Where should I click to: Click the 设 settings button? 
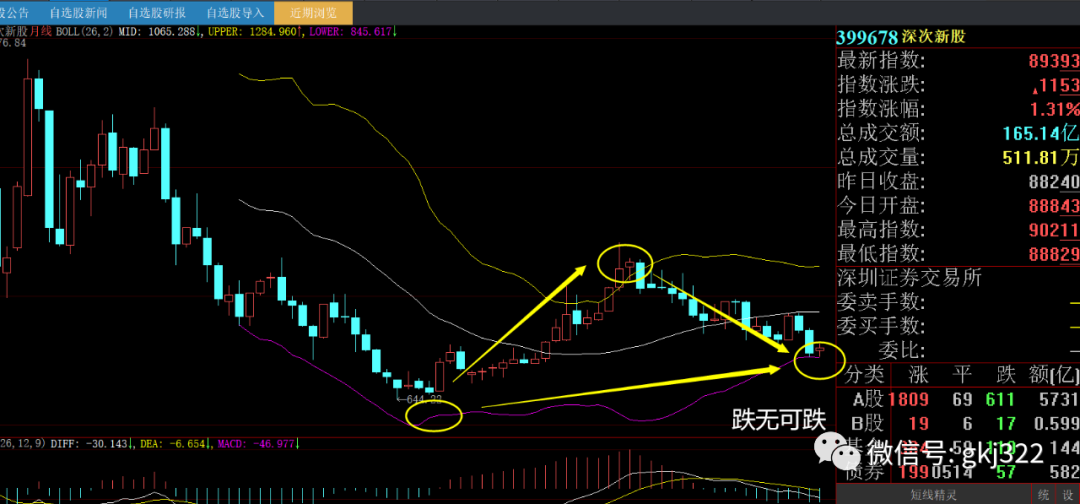coord(1068,494)
